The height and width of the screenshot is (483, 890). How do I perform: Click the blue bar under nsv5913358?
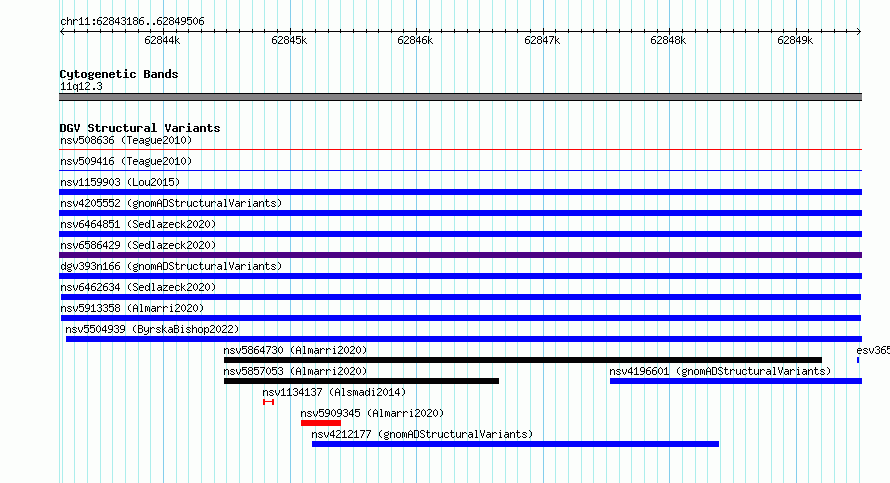461,318
